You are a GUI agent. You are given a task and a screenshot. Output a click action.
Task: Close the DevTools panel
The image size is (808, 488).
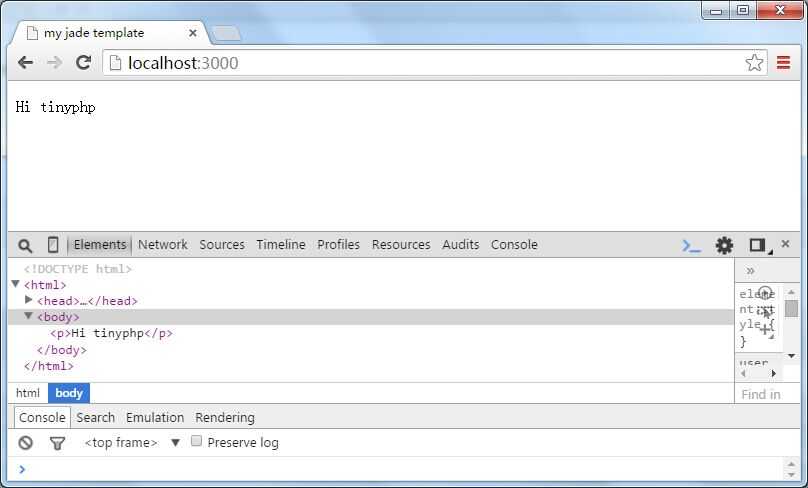[785, 244]
